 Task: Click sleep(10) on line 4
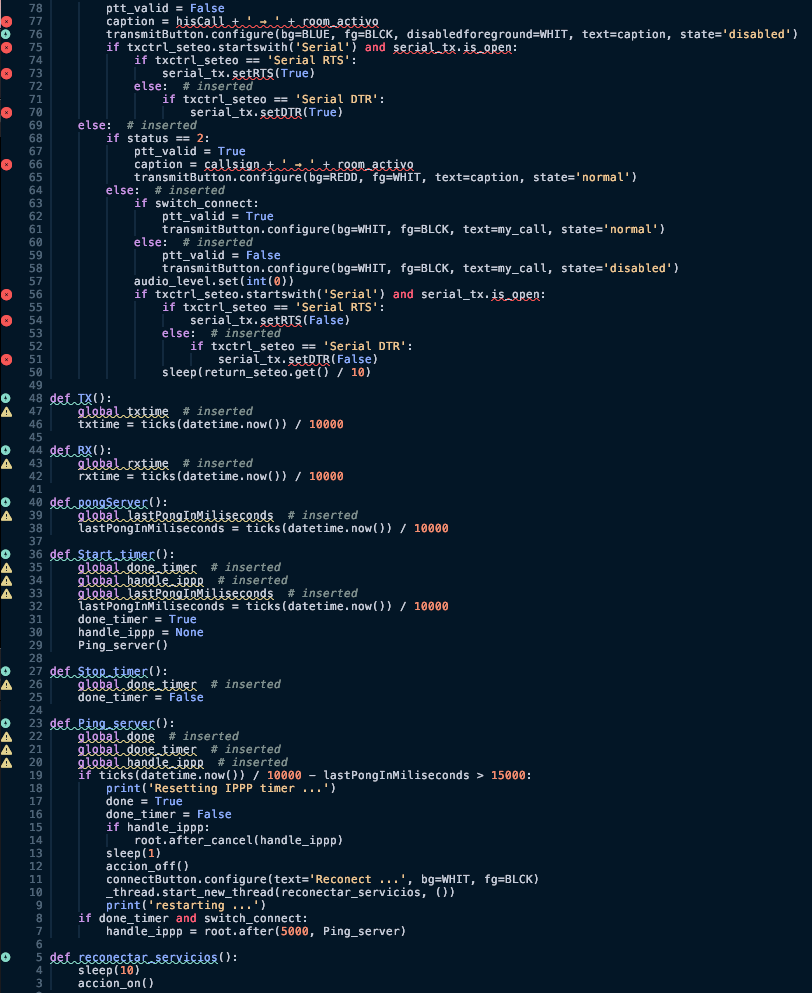click(x=109, y=970)
